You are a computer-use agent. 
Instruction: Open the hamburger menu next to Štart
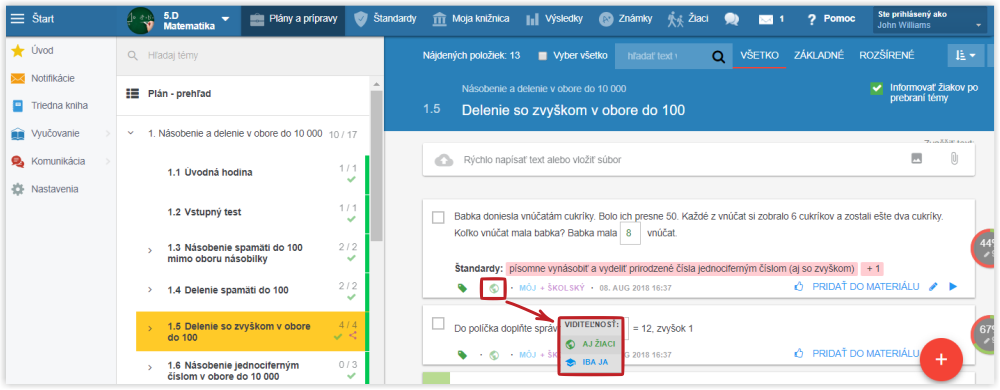coord(18,18)
